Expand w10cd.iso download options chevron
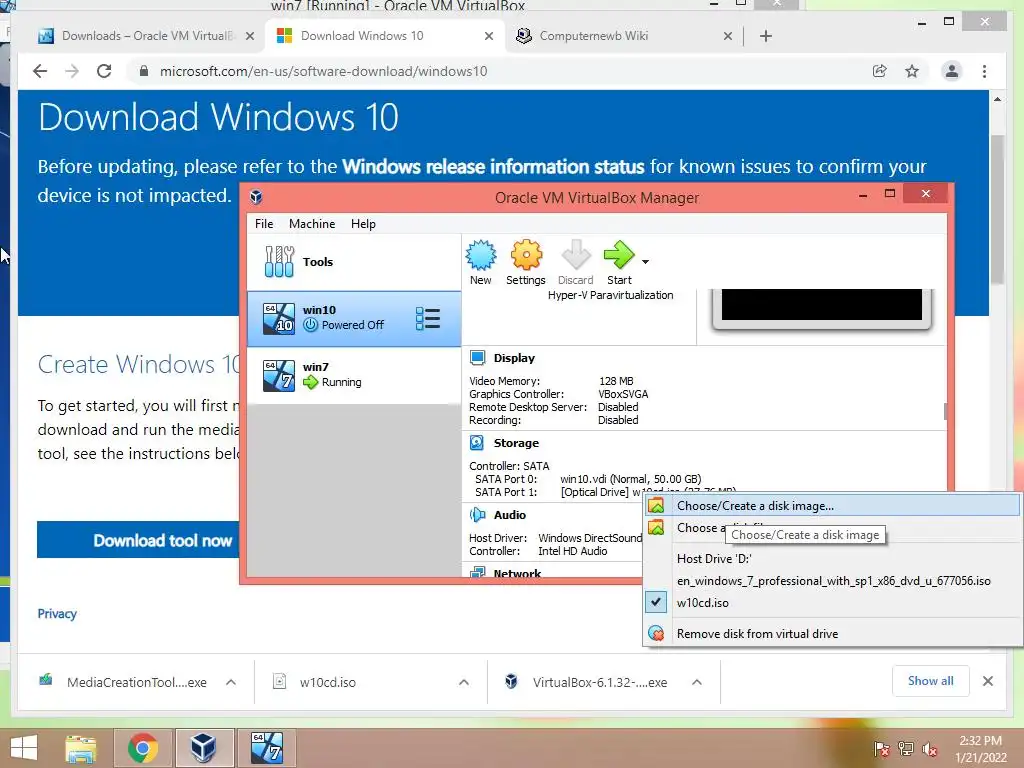Screen dimensions: 1024x768 (464, 682)
